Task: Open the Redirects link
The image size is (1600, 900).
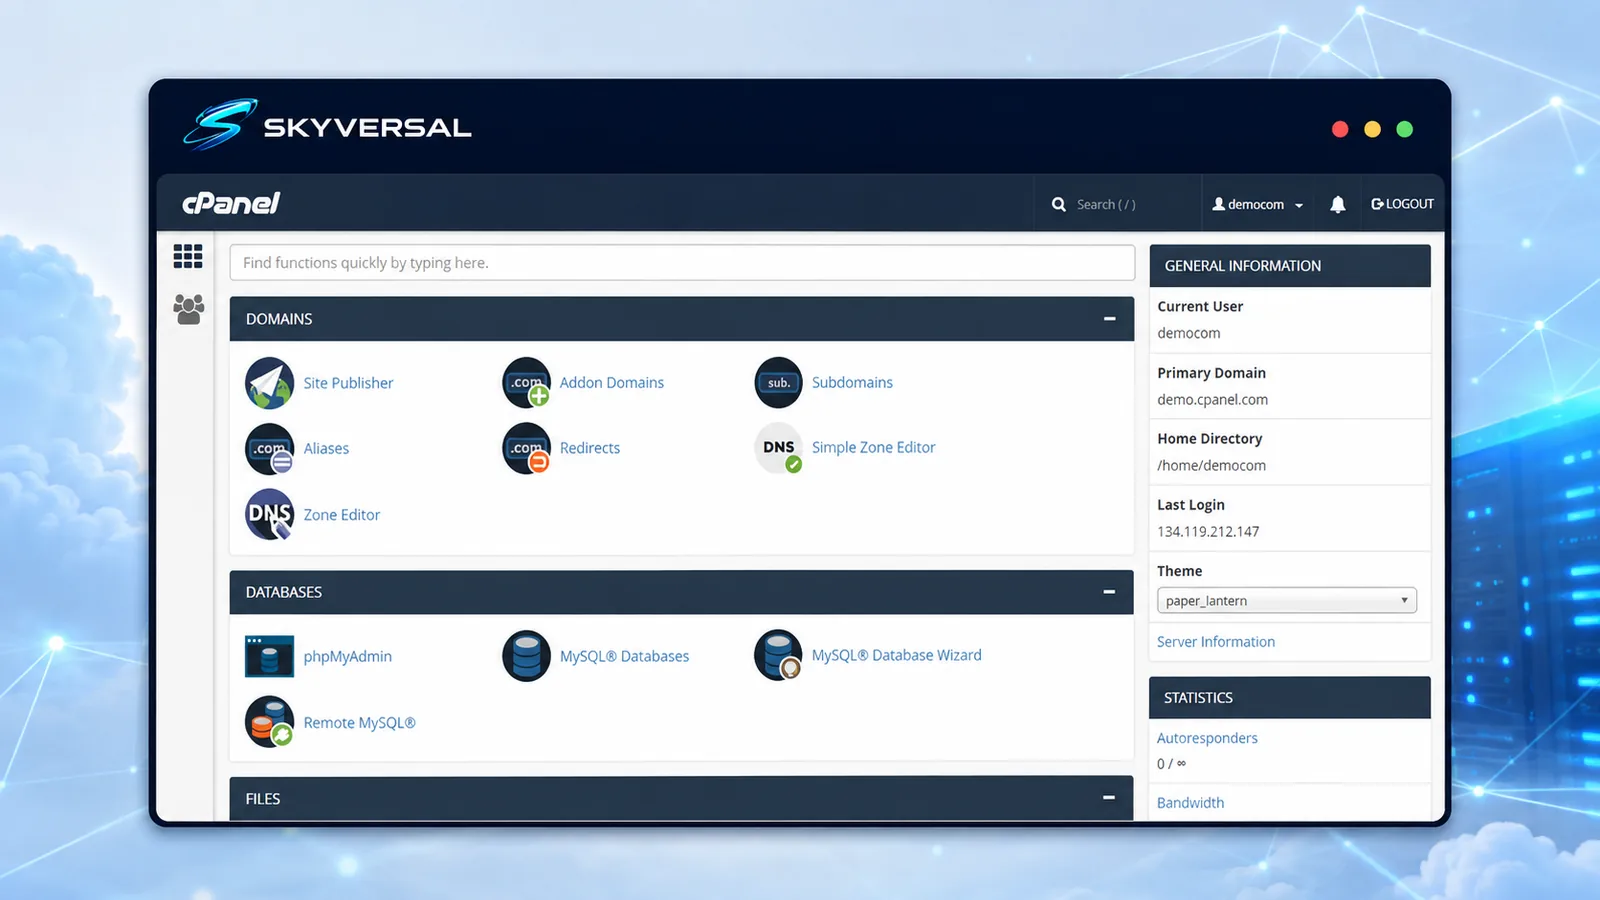Action: coord(590,448)
